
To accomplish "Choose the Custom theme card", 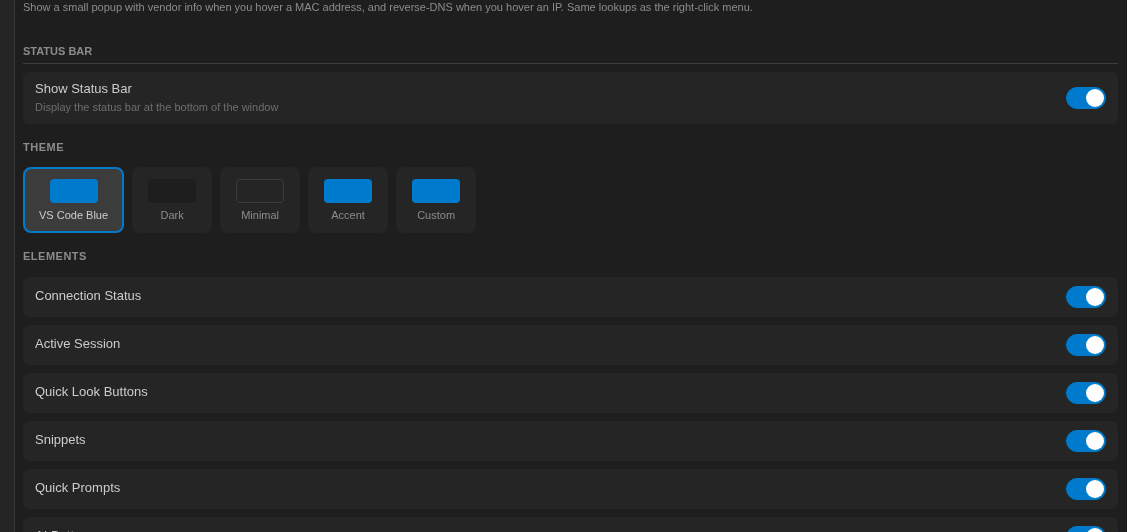I will [x=436, y=200].
